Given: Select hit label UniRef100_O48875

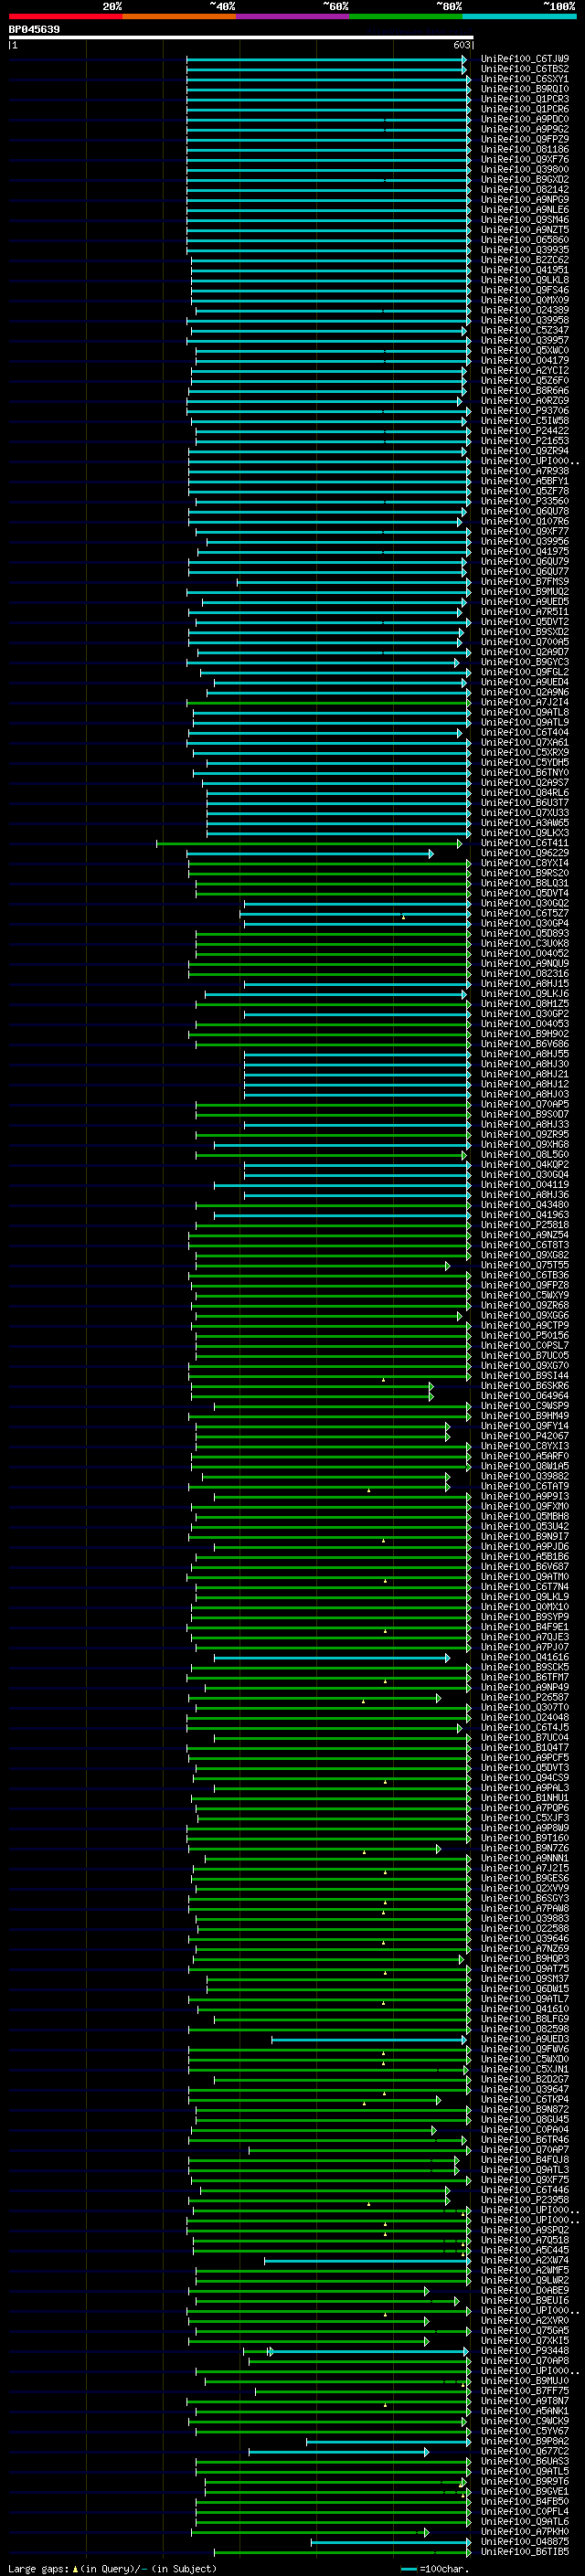Looking at the screenshot, I should [525, 2542].
